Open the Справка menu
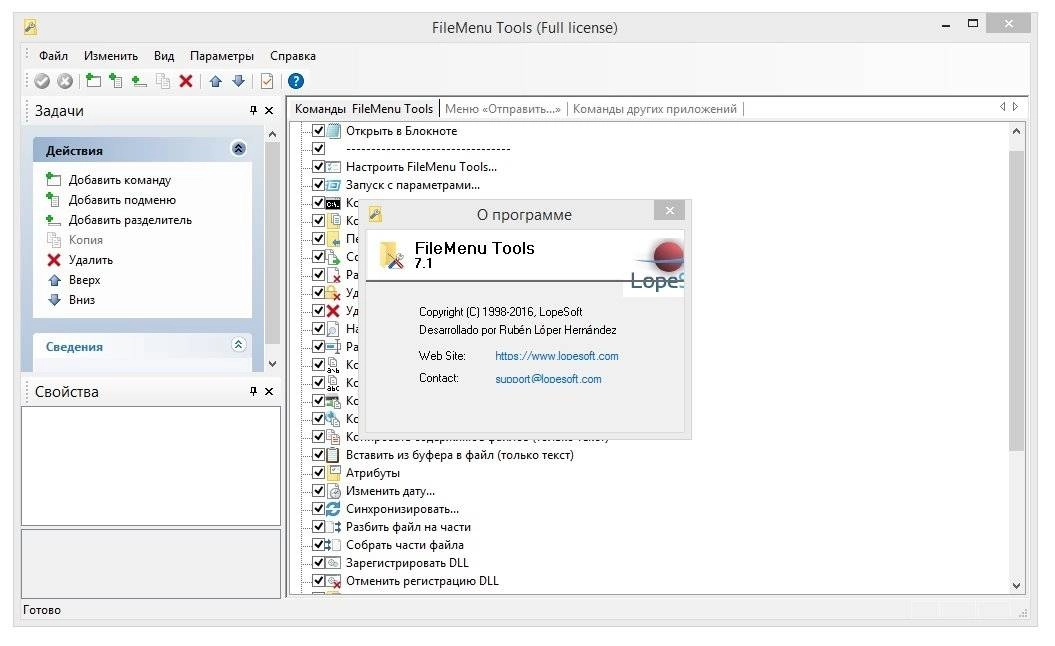 tap(293, 56)
